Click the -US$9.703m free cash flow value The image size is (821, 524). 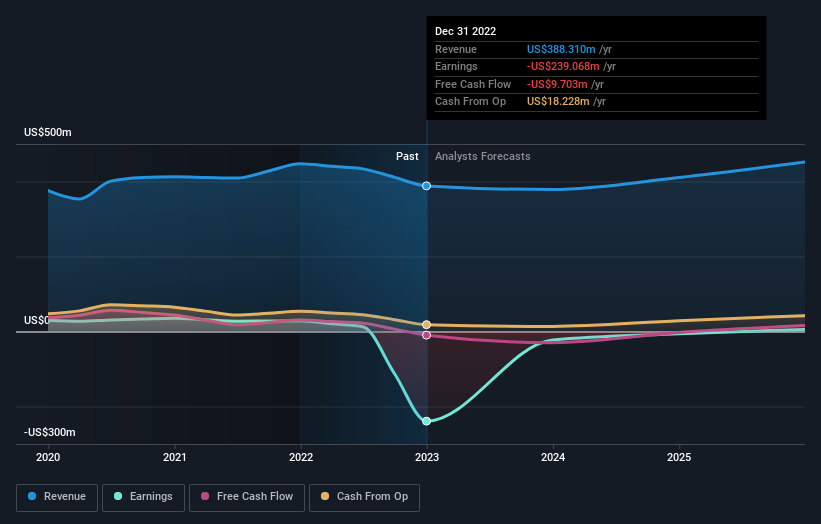tap(557, 84)
